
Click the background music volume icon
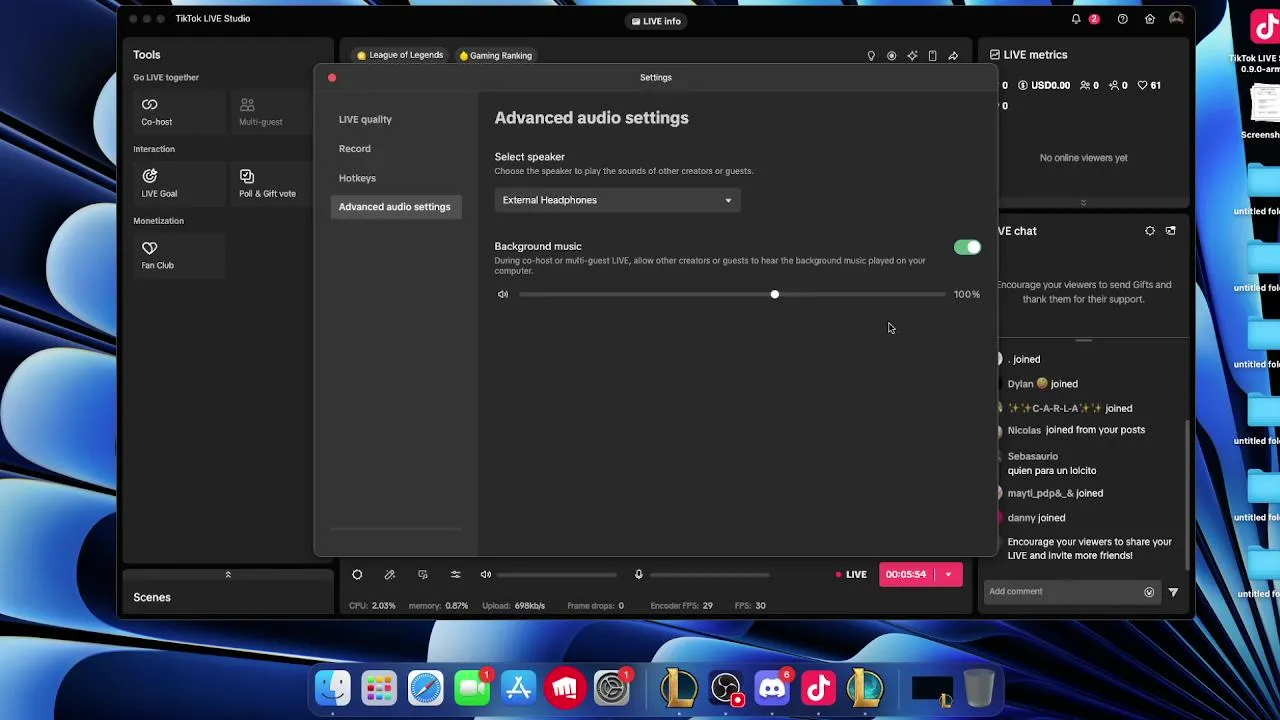pos(503,294)
